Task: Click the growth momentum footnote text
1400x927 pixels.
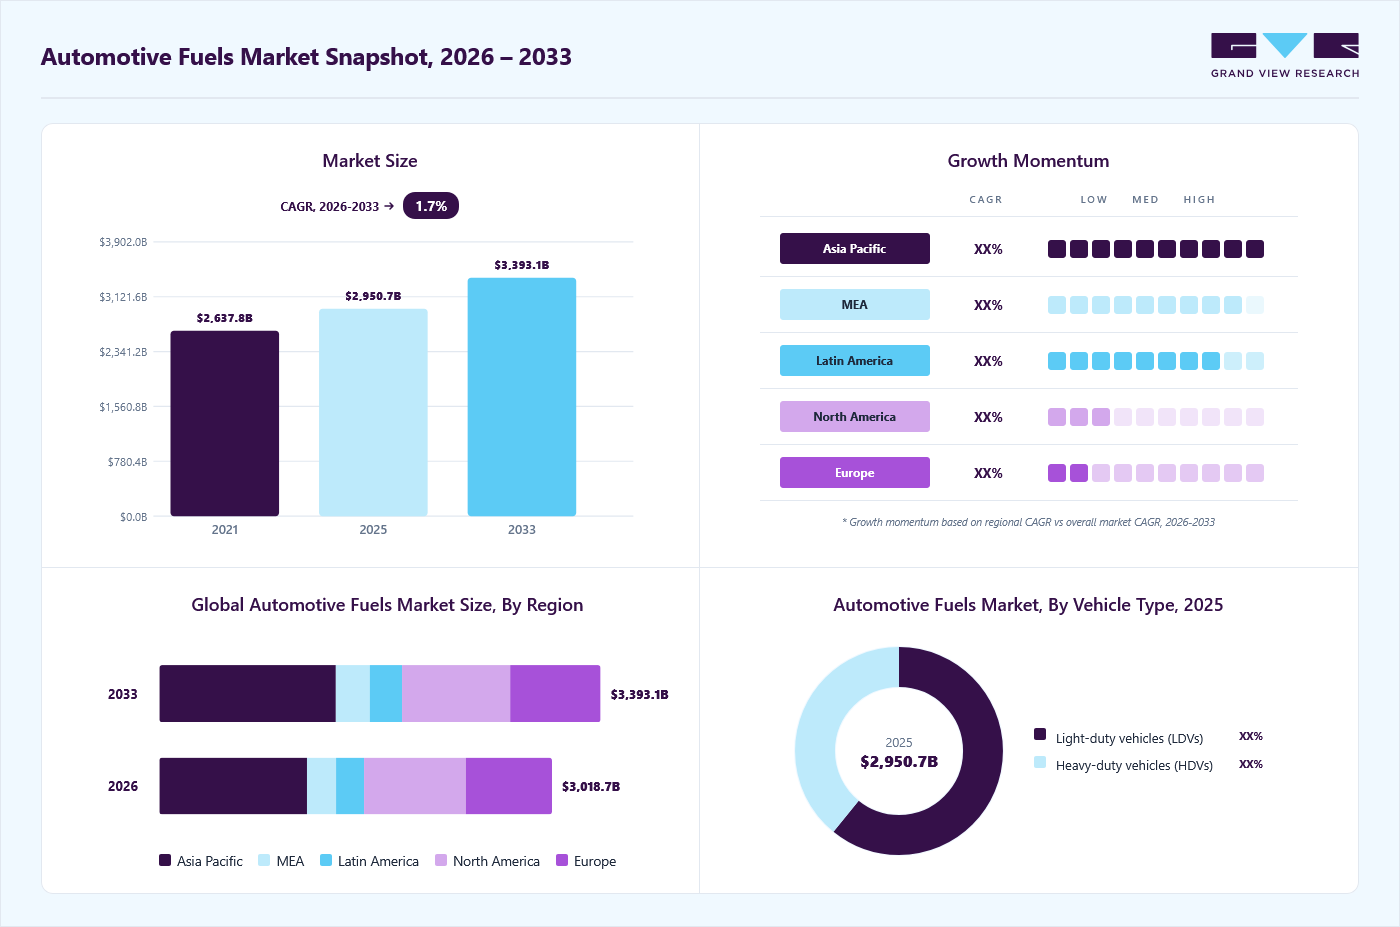Action: click(1028, 522)
